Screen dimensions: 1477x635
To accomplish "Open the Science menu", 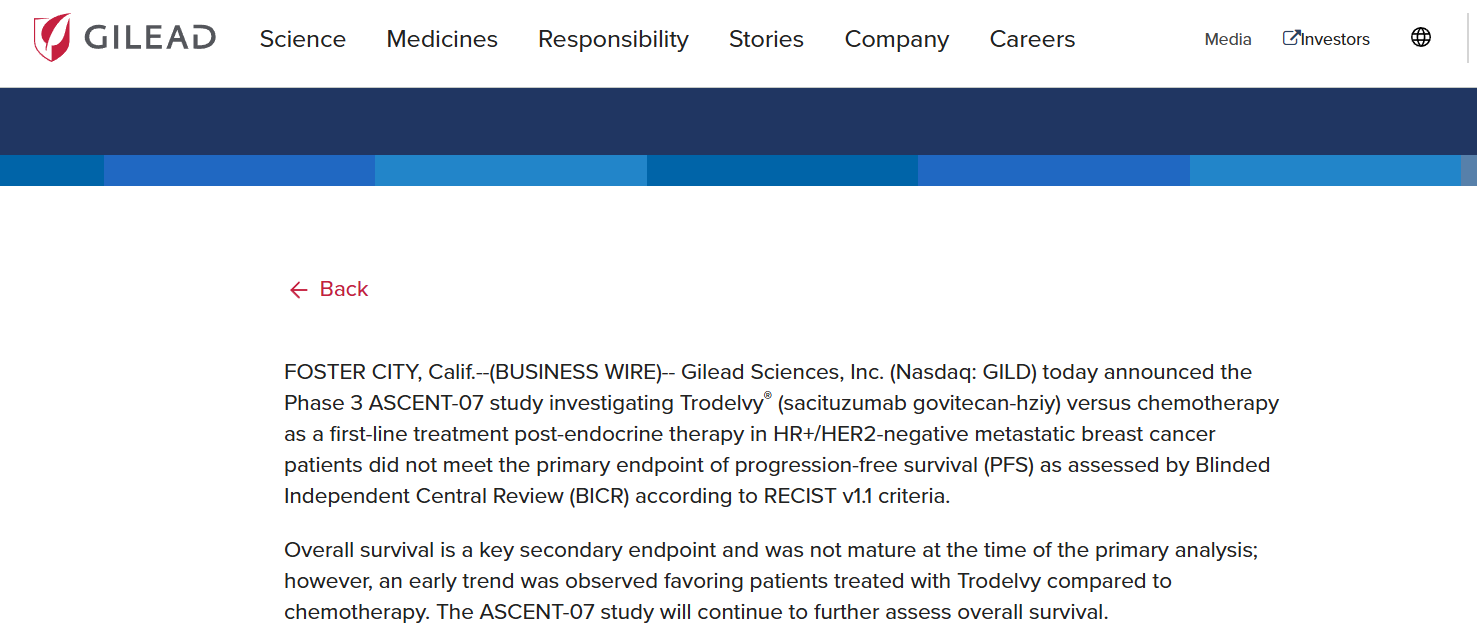I will (x=302, y=39).
